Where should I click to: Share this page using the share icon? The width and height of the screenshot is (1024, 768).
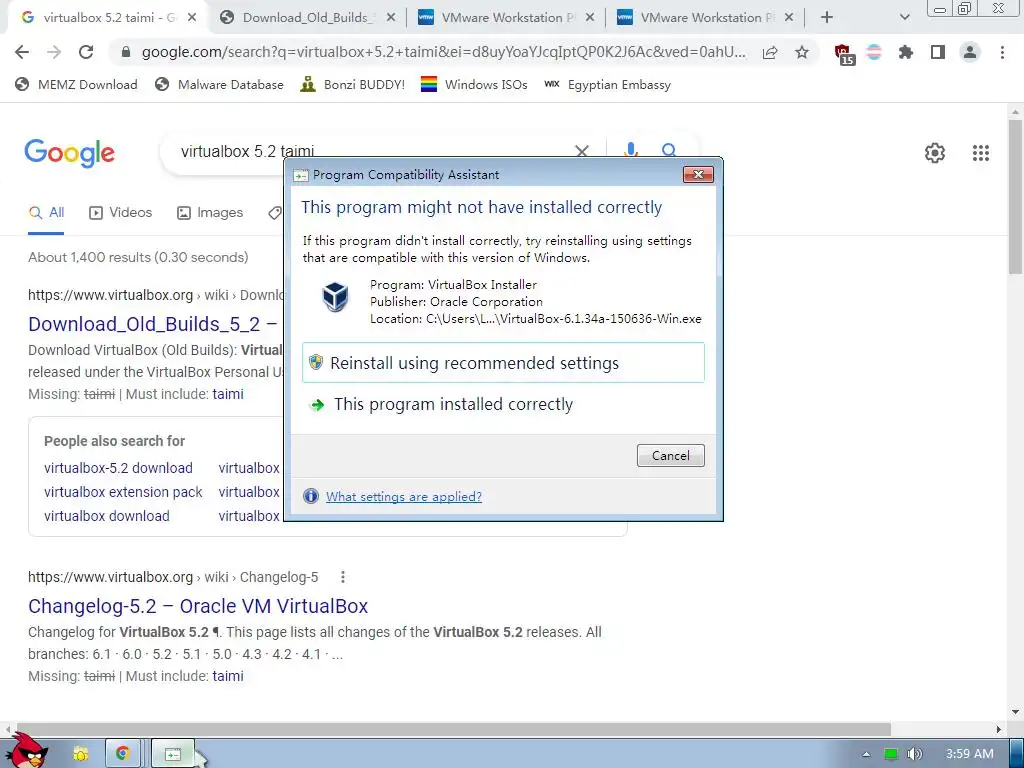[x=770, y=52]
